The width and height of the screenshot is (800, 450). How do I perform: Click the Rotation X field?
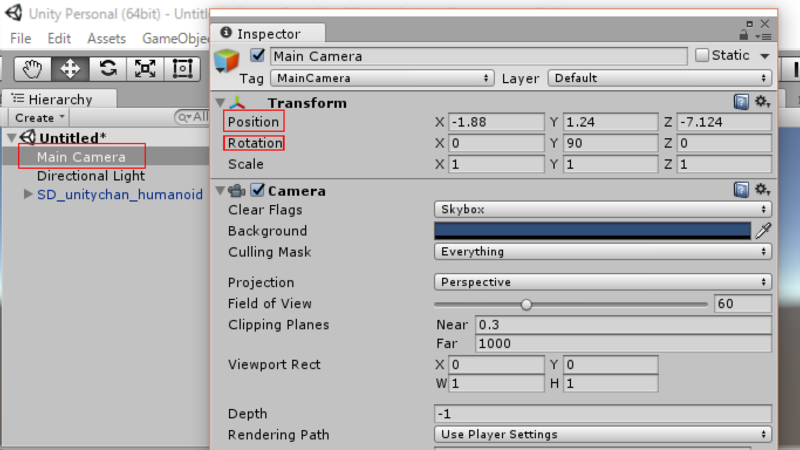496,143
